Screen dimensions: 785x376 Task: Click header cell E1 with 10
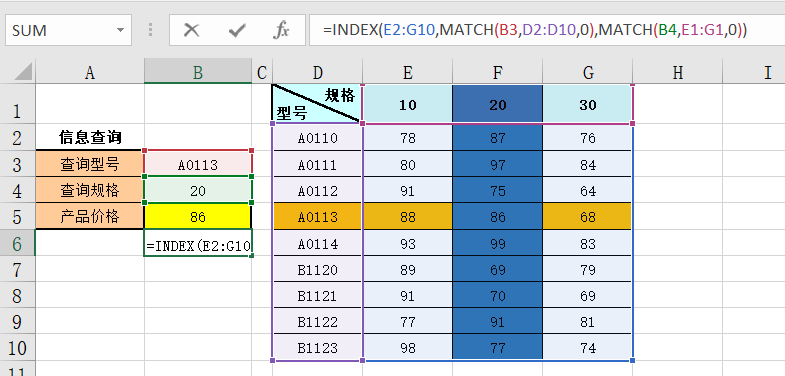408,104
